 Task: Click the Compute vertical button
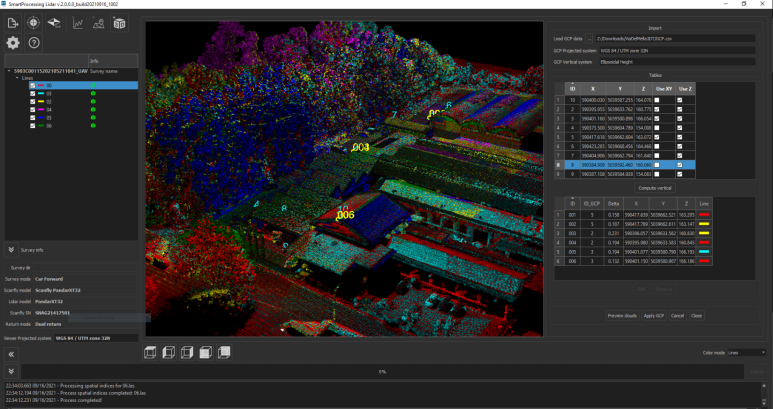coord(655,188)
